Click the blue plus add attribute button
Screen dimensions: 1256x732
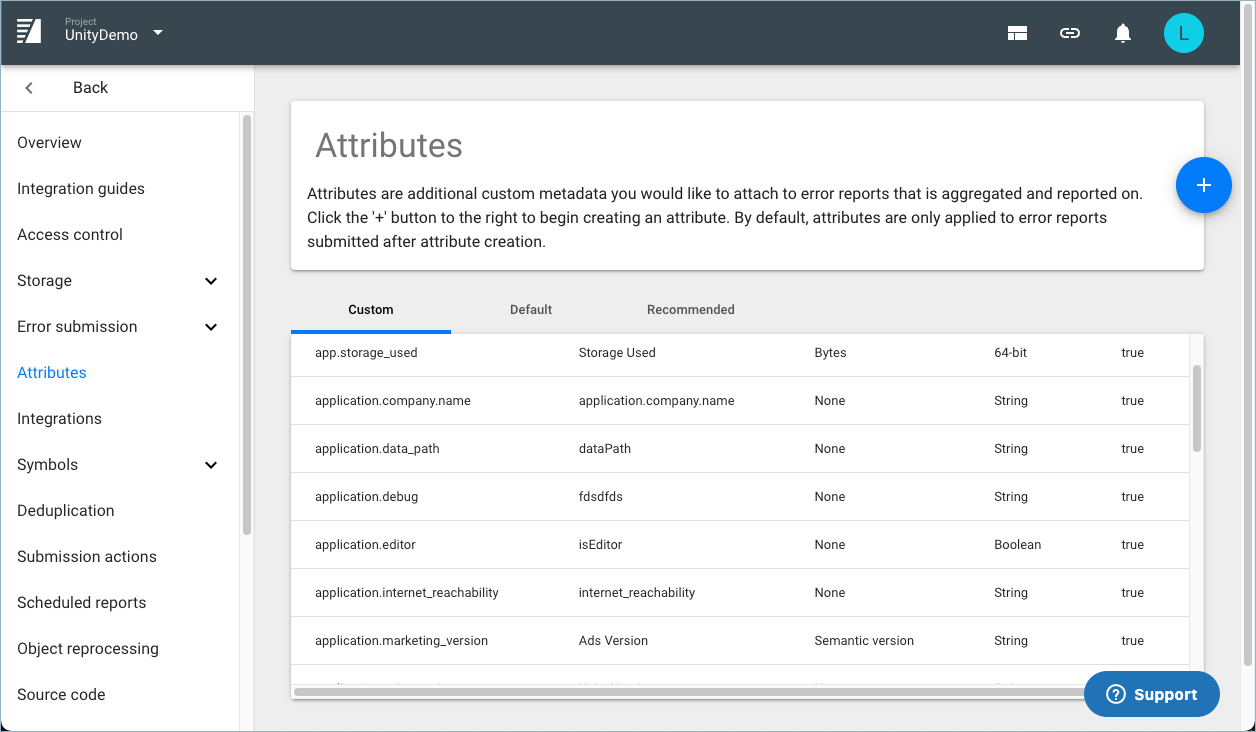(1203, 185)
